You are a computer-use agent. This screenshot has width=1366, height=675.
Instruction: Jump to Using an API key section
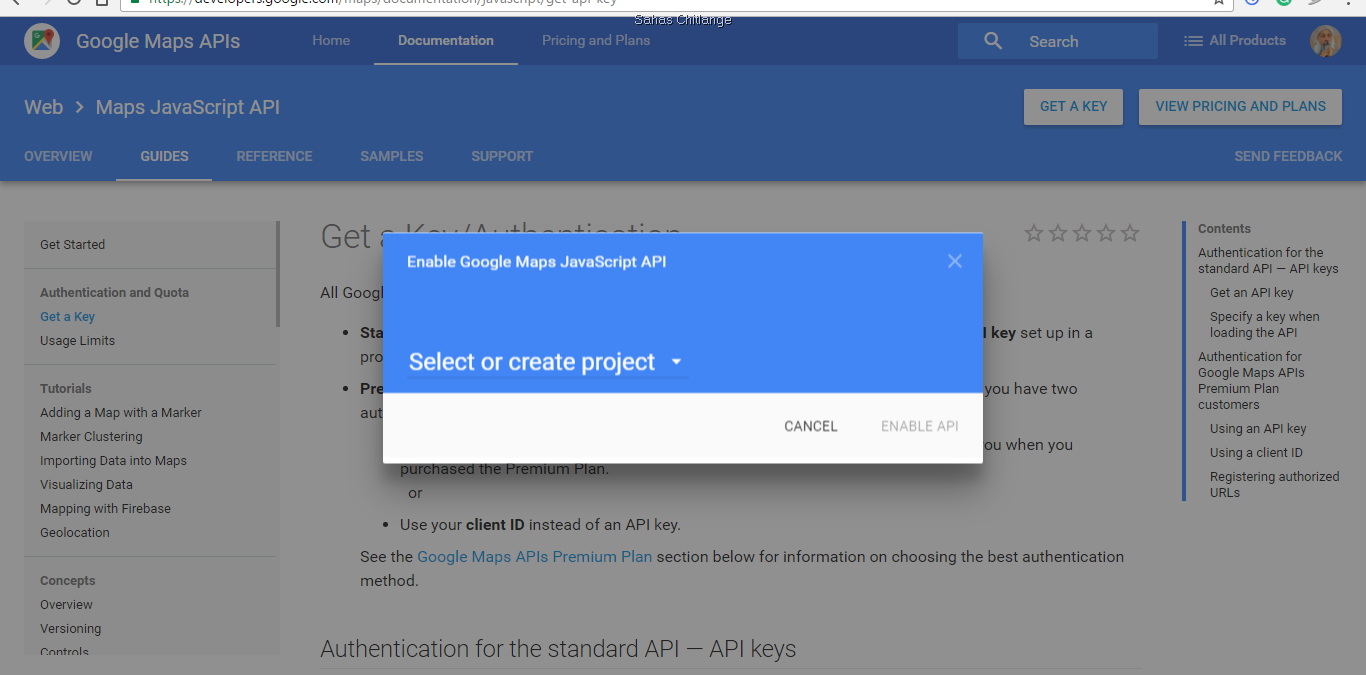[x=1258, y=429]
